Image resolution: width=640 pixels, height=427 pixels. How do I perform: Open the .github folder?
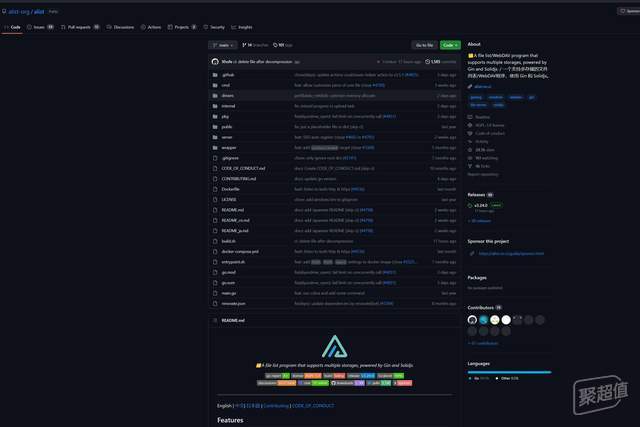pos(228,75)
